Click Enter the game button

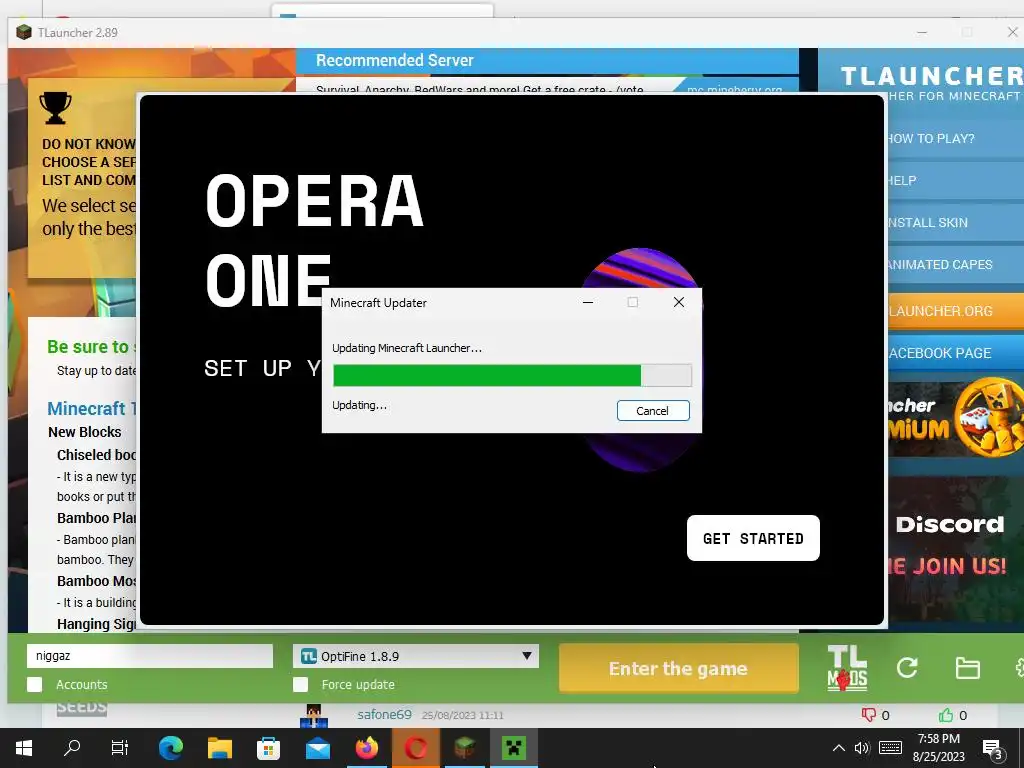pyautogui.click(x=679, y=668)
